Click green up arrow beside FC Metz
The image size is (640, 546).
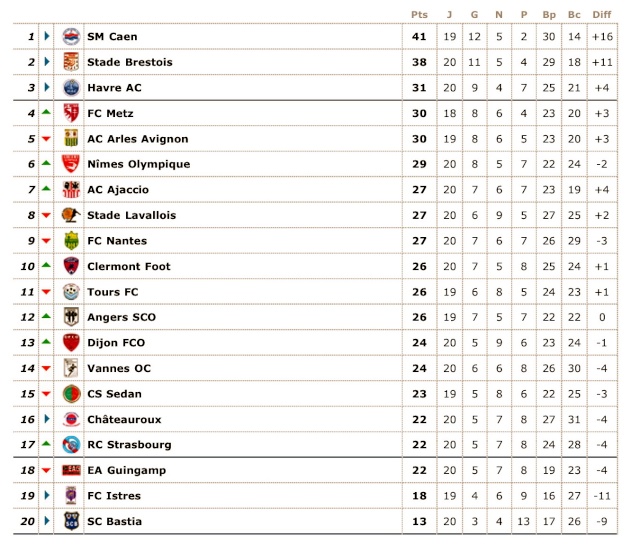coord(46,112)
